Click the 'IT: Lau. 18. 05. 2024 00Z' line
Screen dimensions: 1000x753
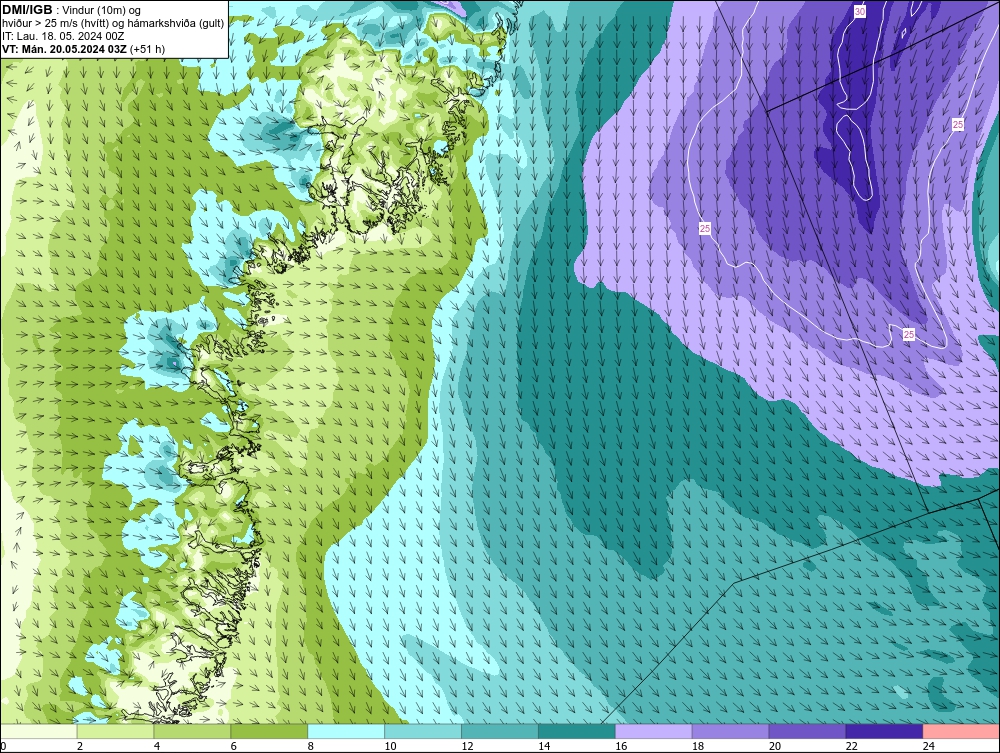pos(62,36)
